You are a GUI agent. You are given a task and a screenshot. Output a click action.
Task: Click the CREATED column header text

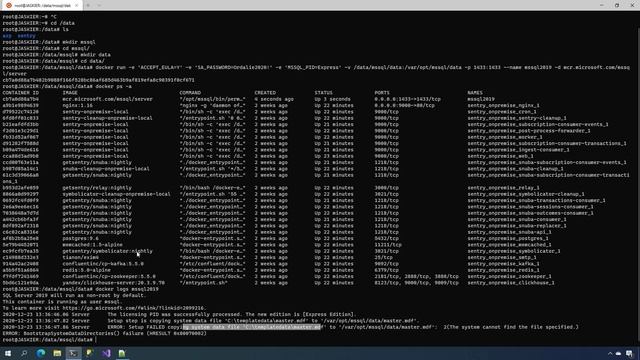(x=265, y=93)
